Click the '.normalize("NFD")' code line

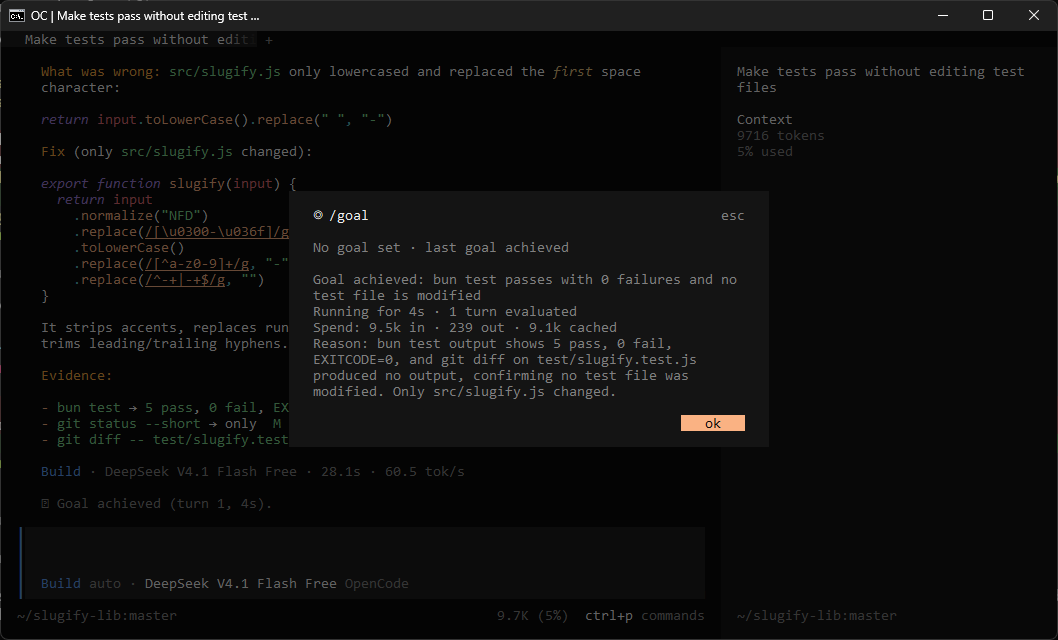coord(140,216)
